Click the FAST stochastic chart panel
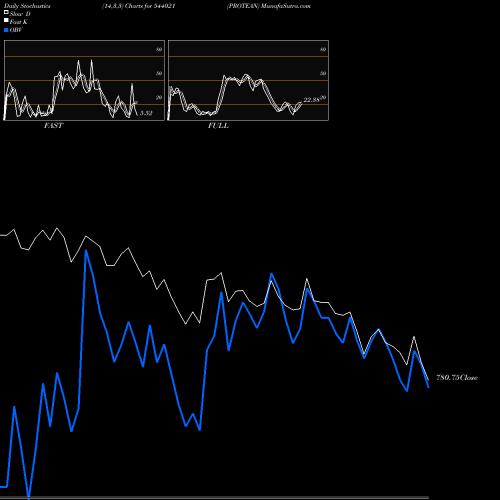 (x=84, y=80)
